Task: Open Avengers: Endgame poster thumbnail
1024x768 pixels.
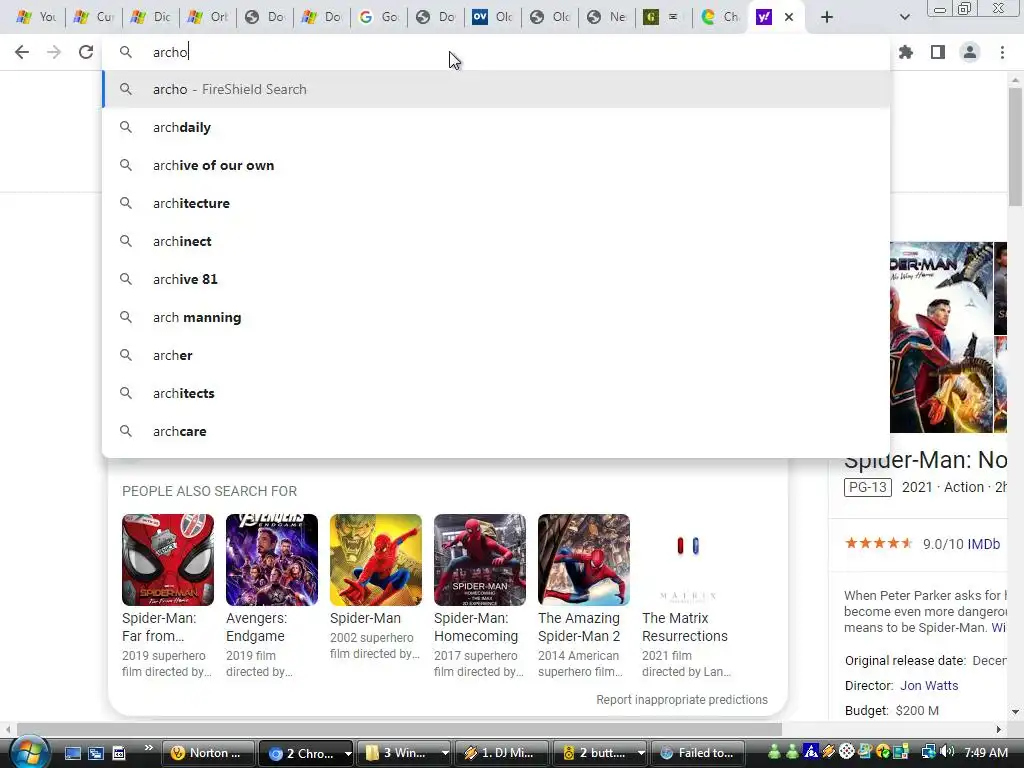Action: point(272,560)
